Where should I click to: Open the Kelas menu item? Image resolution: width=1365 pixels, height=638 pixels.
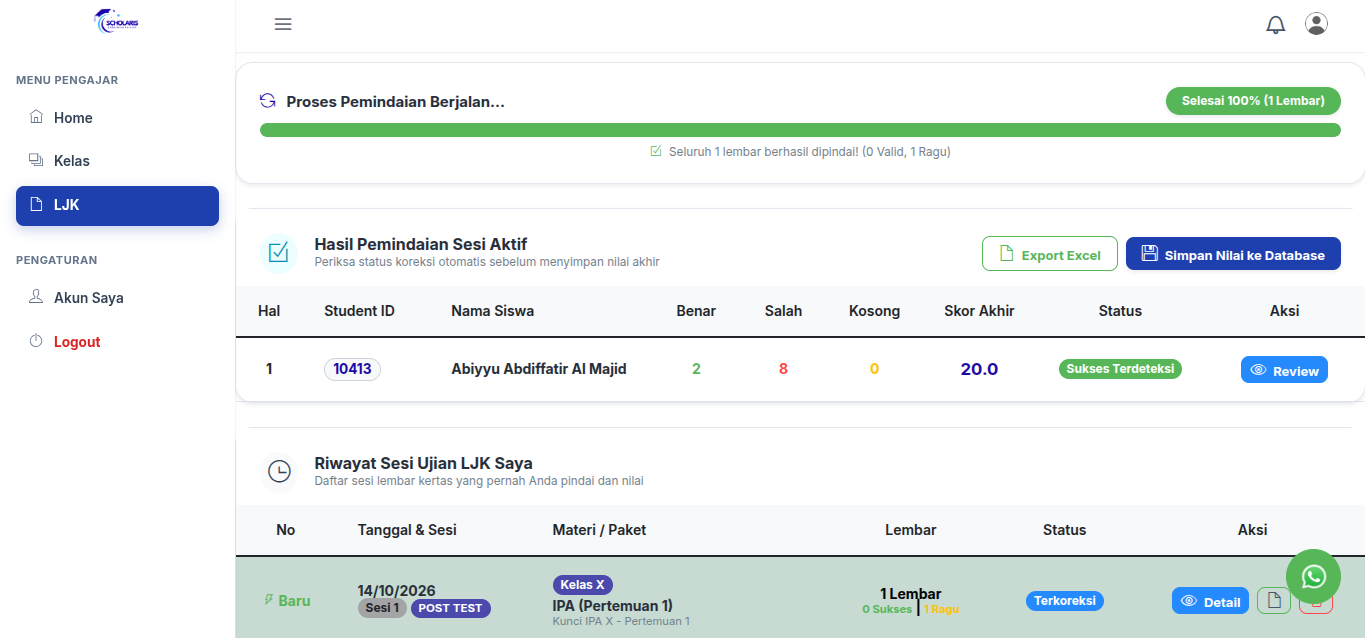pyautogui.click(x=117, y=161)
